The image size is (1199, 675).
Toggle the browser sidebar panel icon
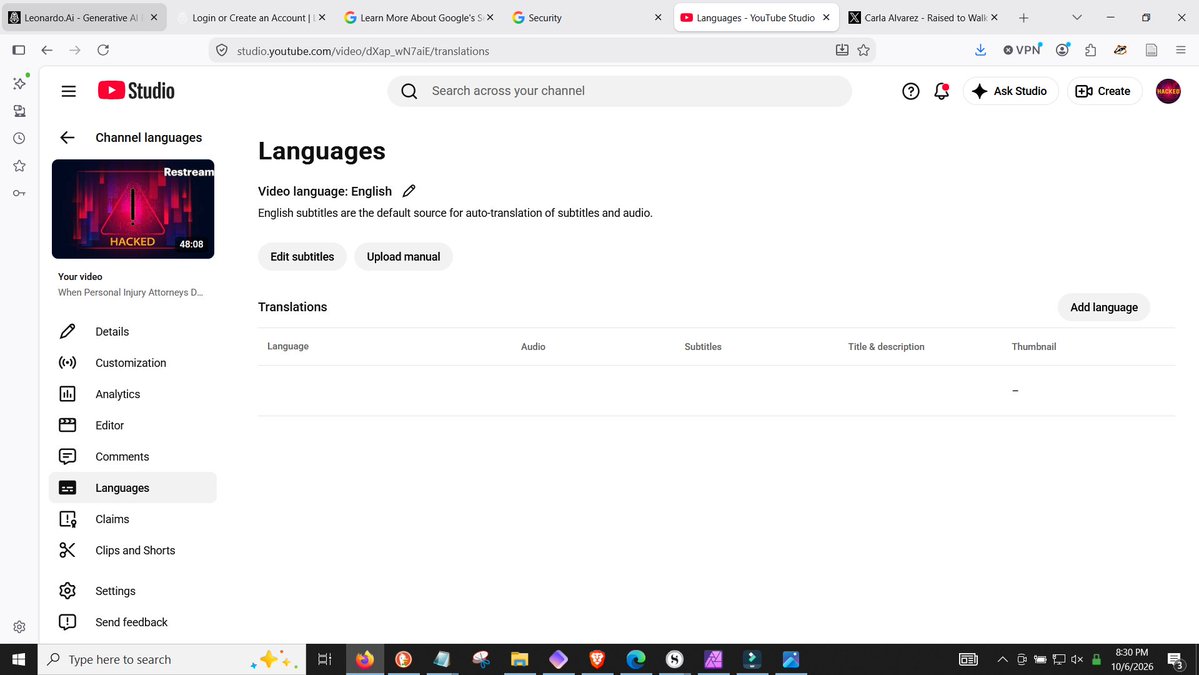[x=19, y=50]
